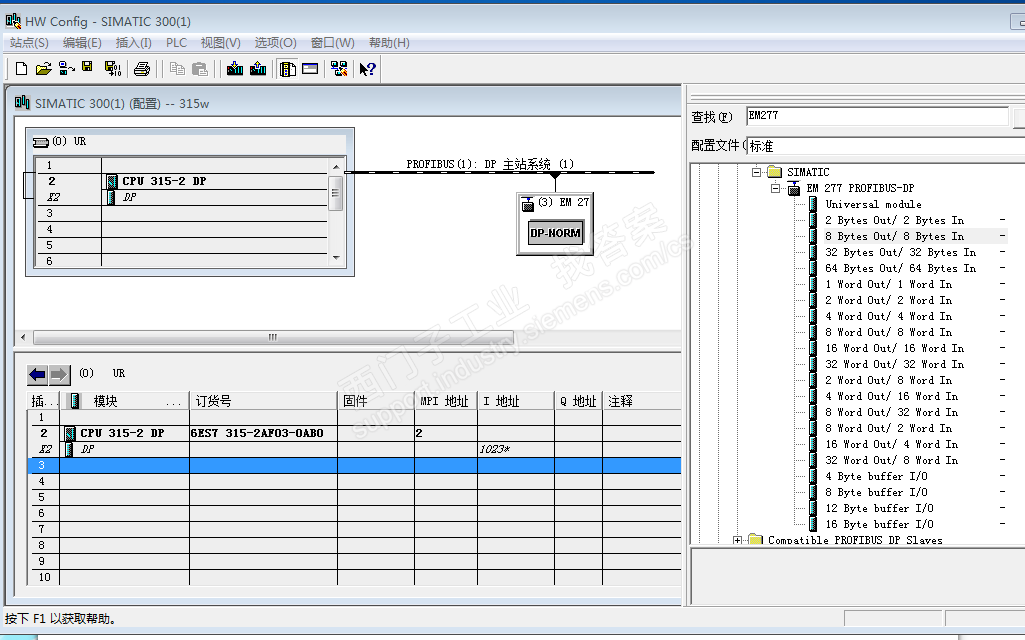Image resolution: width=1025 pixels, height=640 pixels.
Task: Select 16 Byte buffer I/O module
Action: click(x=879, y=524)
